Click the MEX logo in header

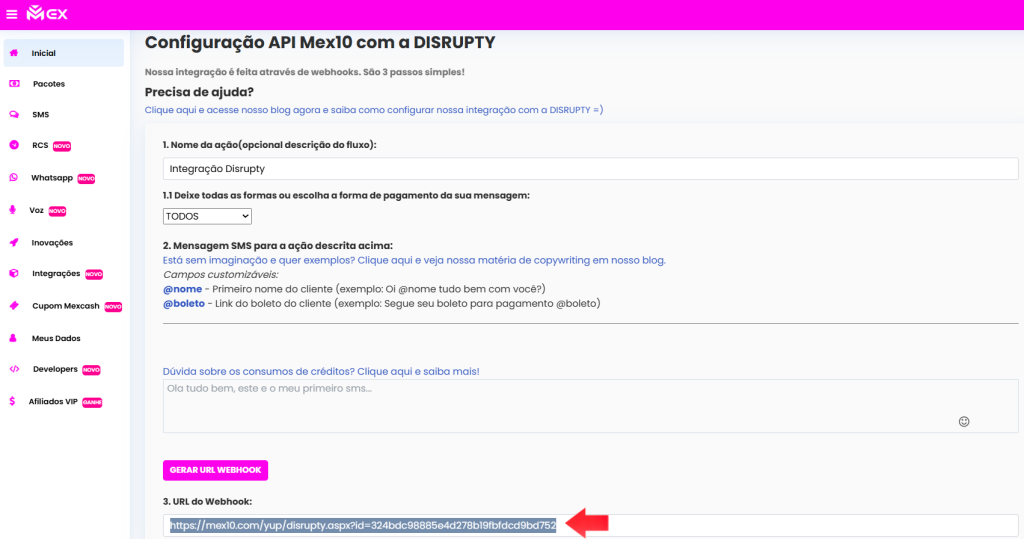coord(47,13)
